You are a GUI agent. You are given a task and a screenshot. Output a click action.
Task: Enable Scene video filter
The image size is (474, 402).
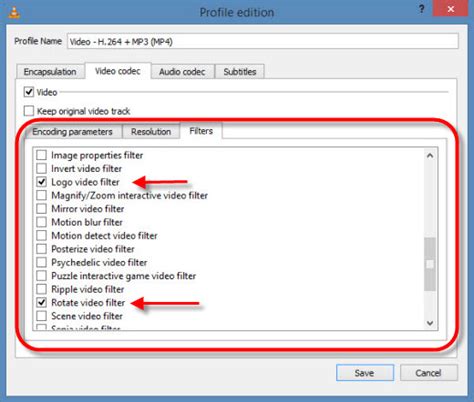pyautogui.click(x=41, y=316)
